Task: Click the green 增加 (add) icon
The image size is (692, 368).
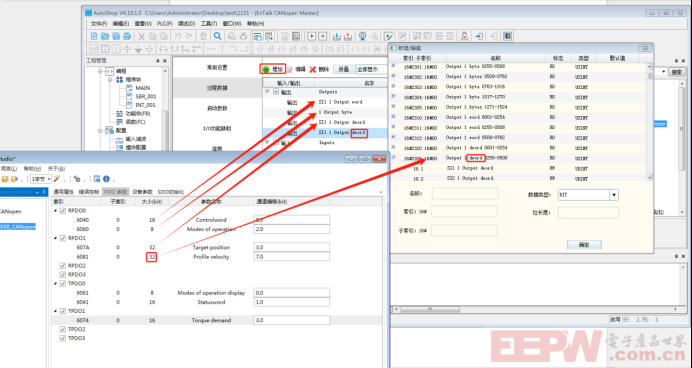Action: pyautogui.click(x=266, y=69)
